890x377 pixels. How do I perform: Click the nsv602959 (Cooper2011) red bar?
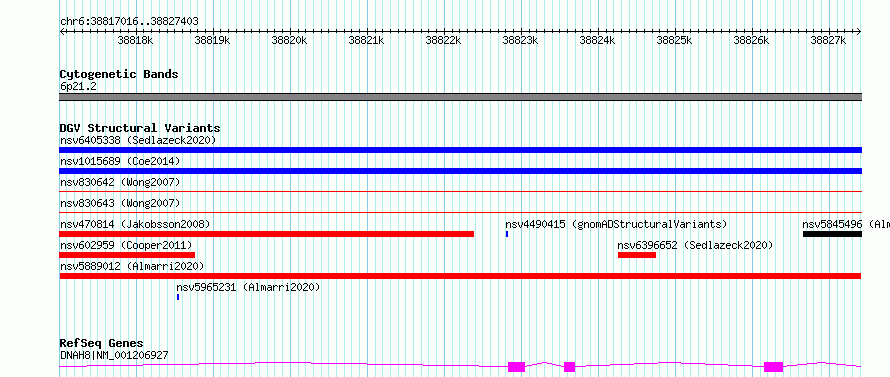coord(127,255)
